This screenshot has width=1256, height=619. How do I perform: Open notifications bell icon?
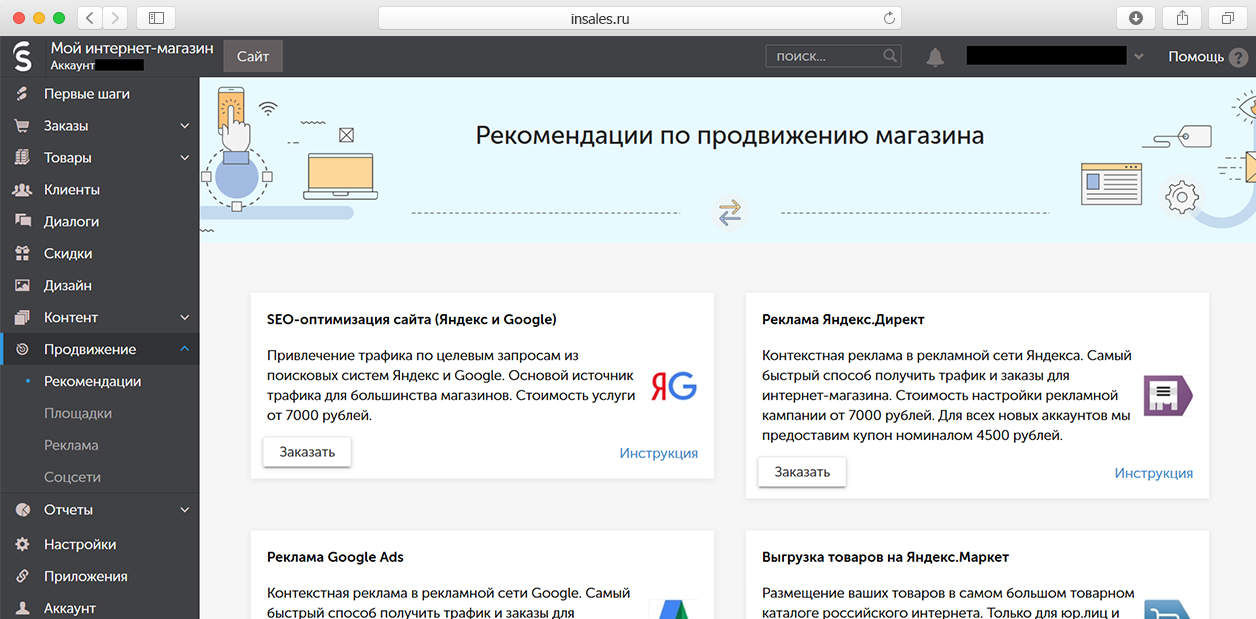pyautogui.click(x=935, y=57)
